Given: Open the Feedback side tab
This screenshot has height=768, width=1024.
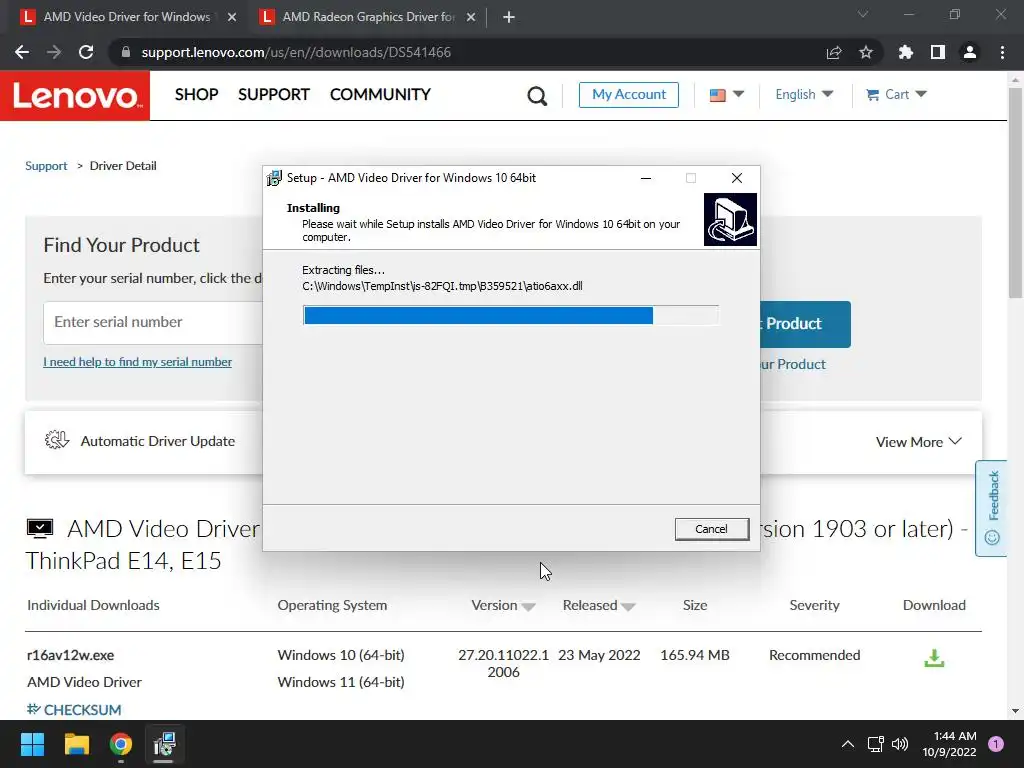Looking at the screenshot, I should (x=991, y=508).
